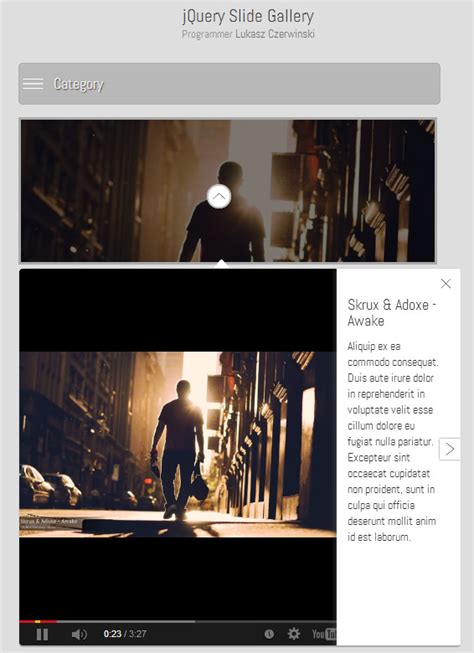Collapse the preview with the up chevron button

coord(219,197)
